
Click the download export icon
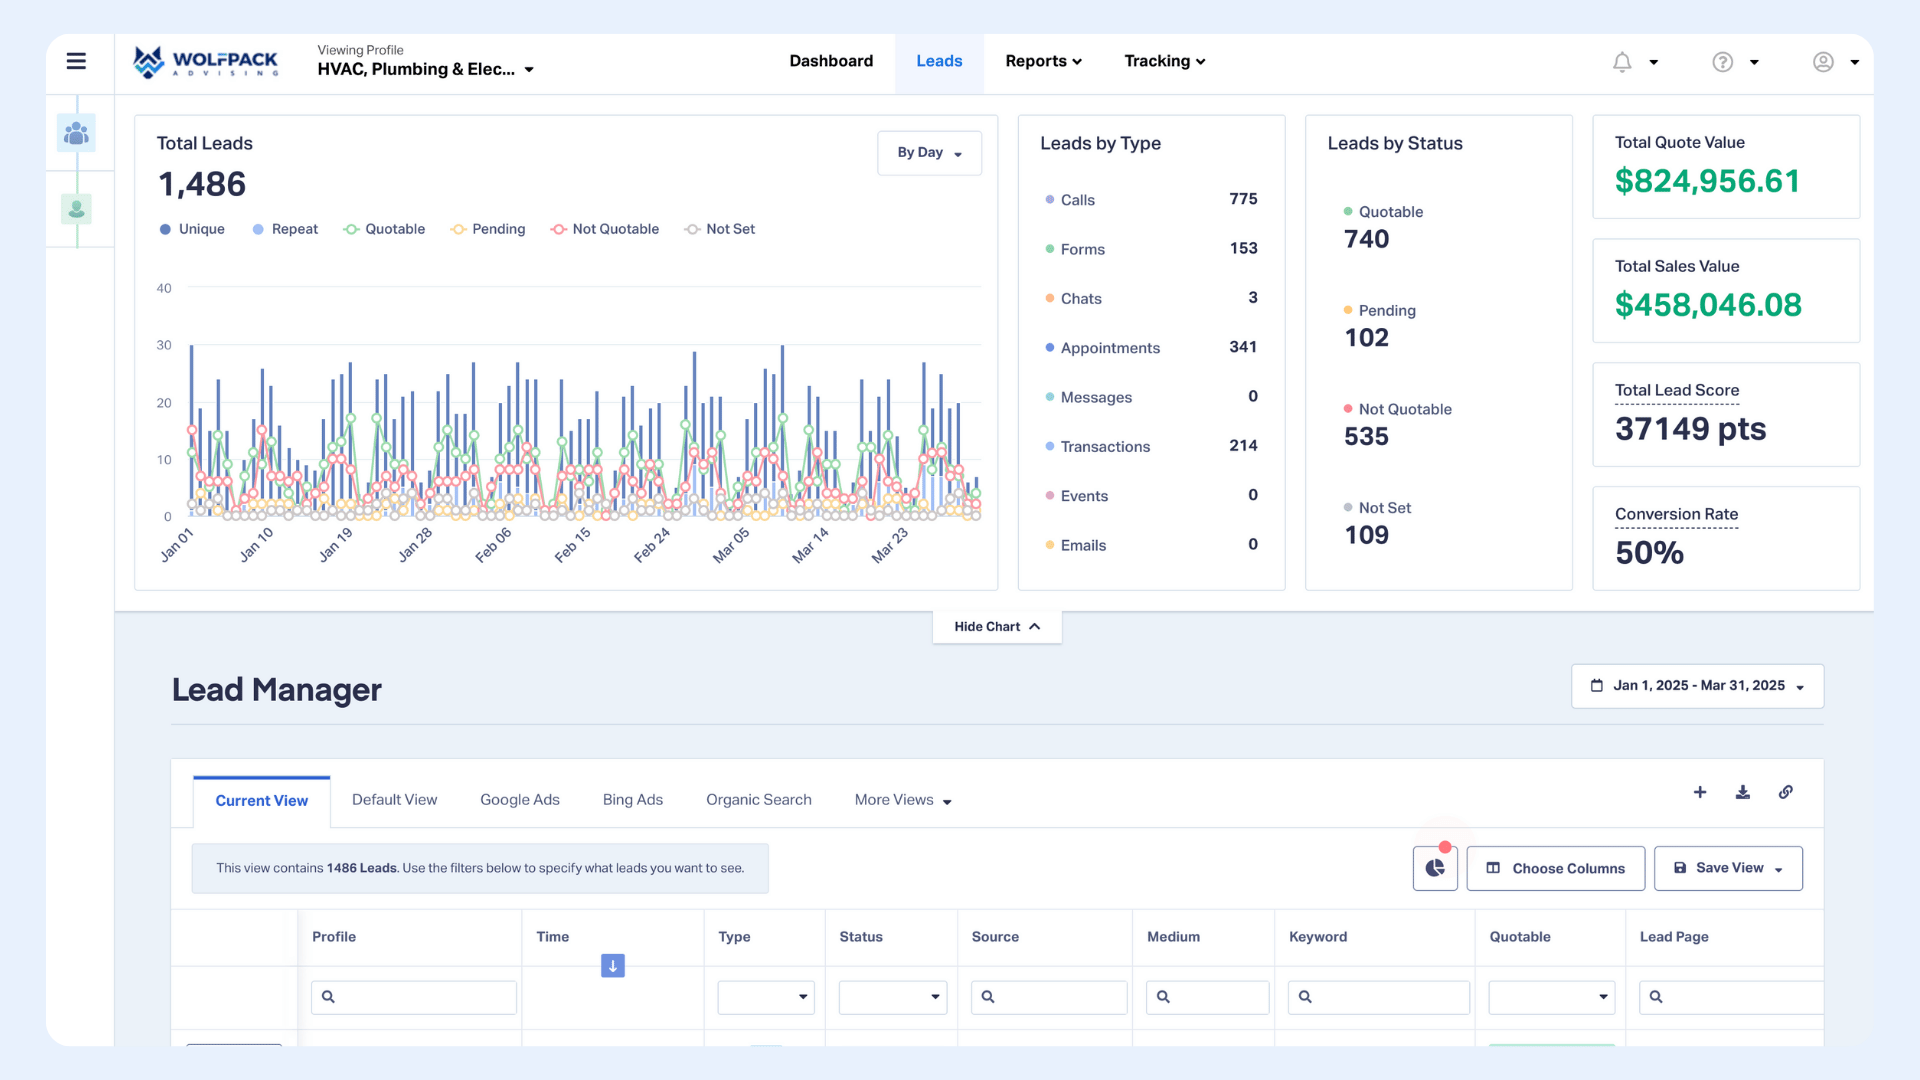click(1743, 792)
